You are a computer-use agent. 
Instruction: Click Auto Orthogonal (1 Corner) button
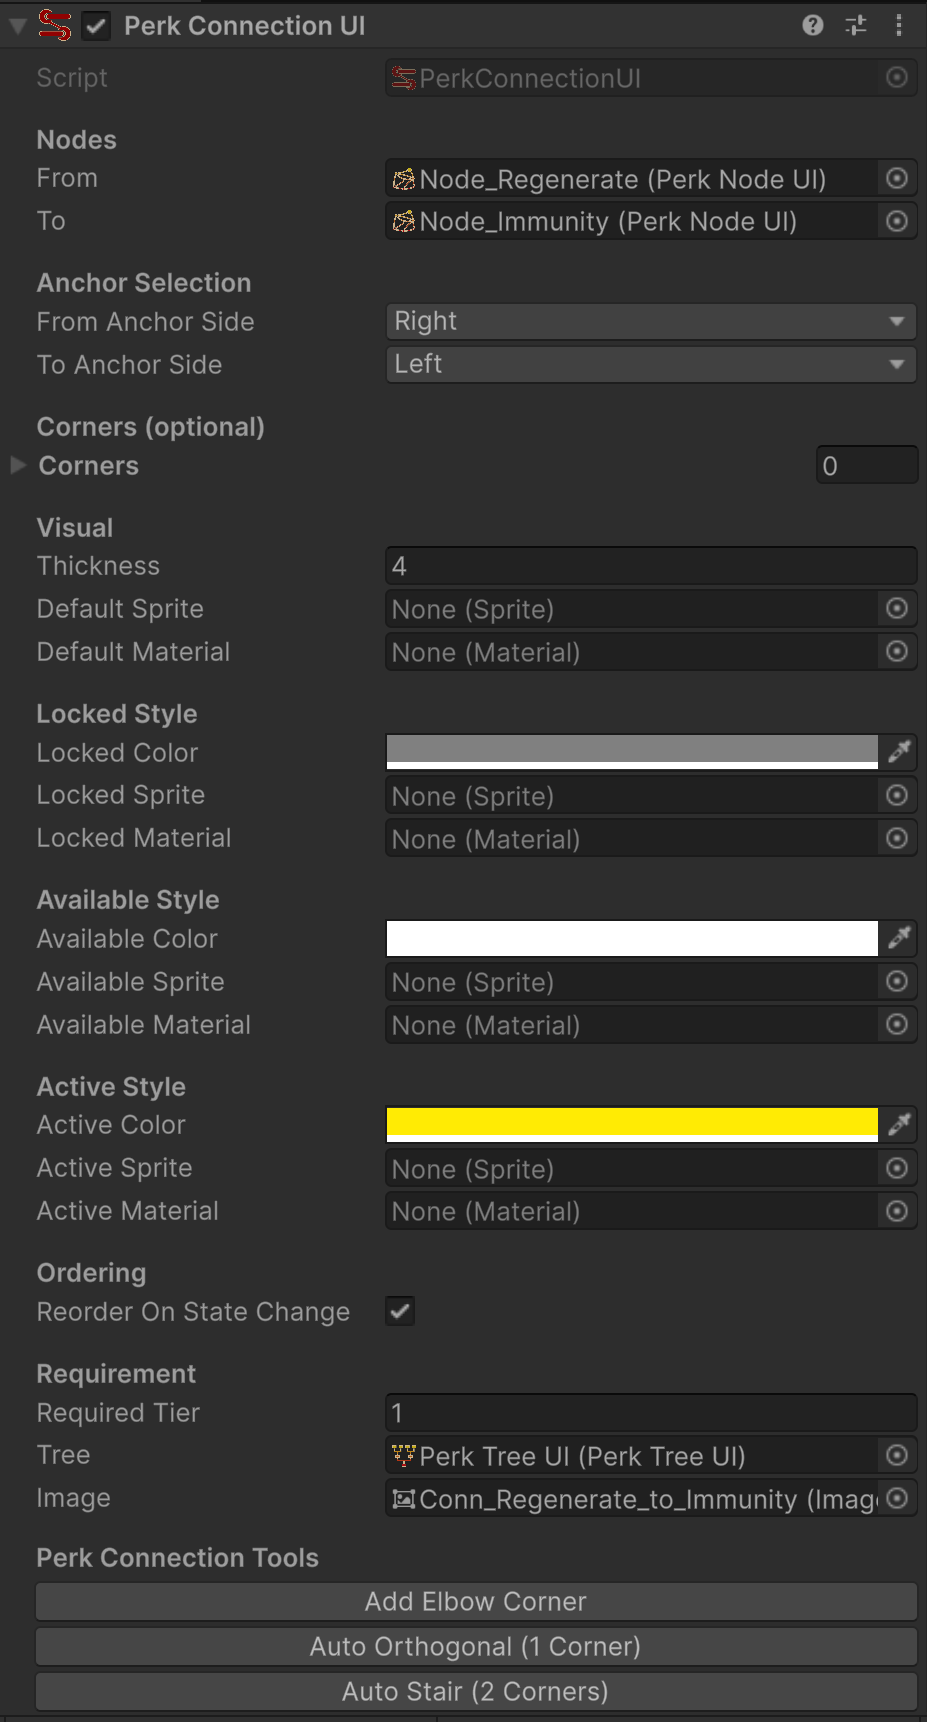[x=476, y=1646]
